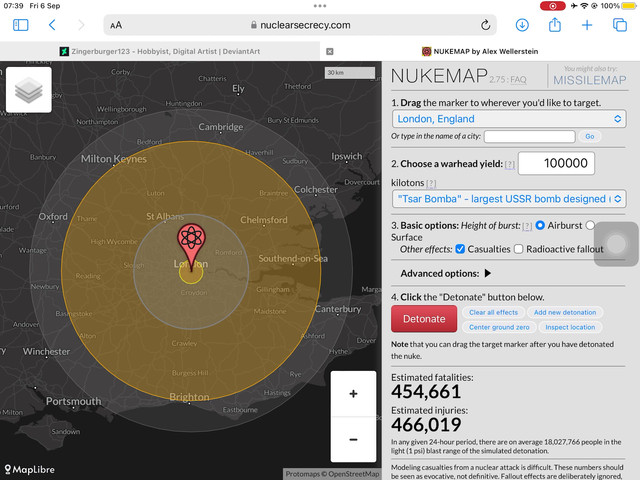
Task: Click the Oxford label on the map
Action: (x=53, y=216)
